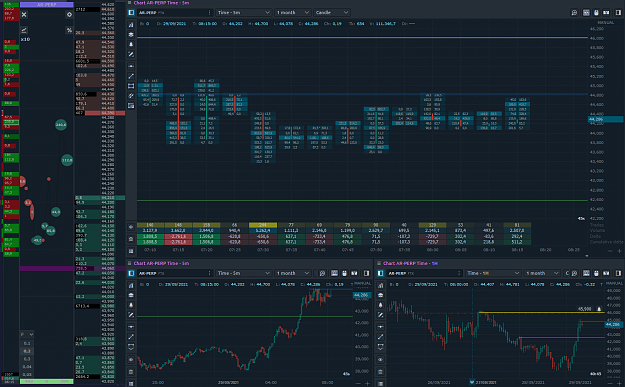The width and height of the screenshot is (625, 387).
Task: Click mouse icon in top chart toolbar
Action: point(596,13)
